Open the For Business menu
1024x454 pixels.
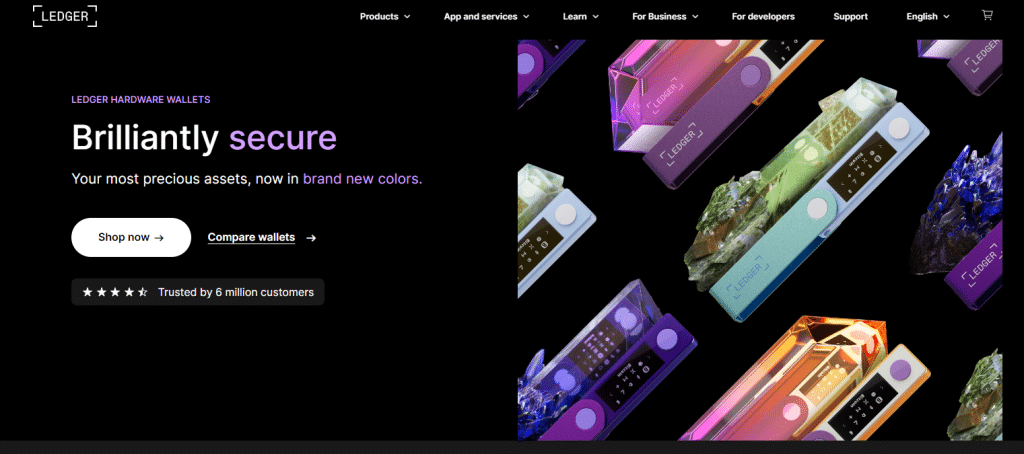[x=659, y=16]
